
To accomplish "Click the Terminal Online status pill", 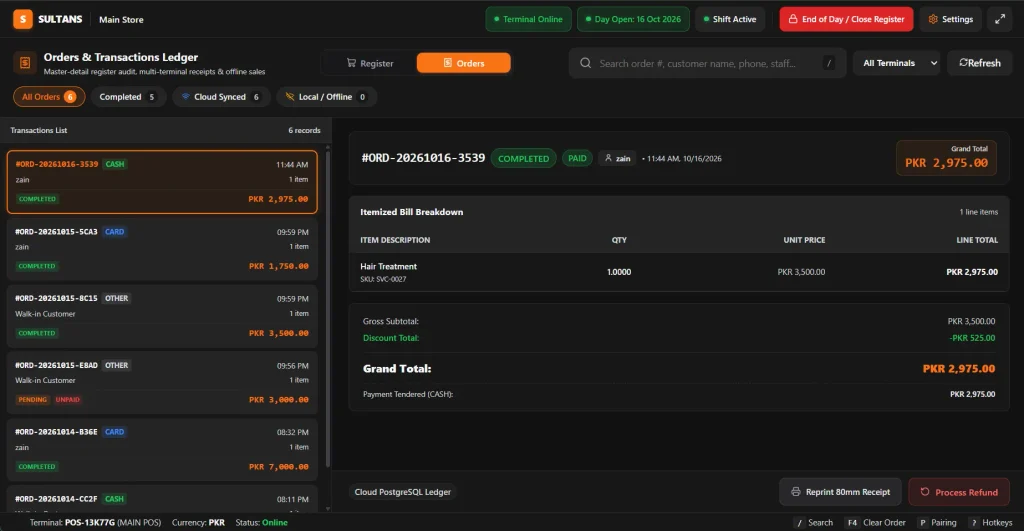I will [528, 19].
